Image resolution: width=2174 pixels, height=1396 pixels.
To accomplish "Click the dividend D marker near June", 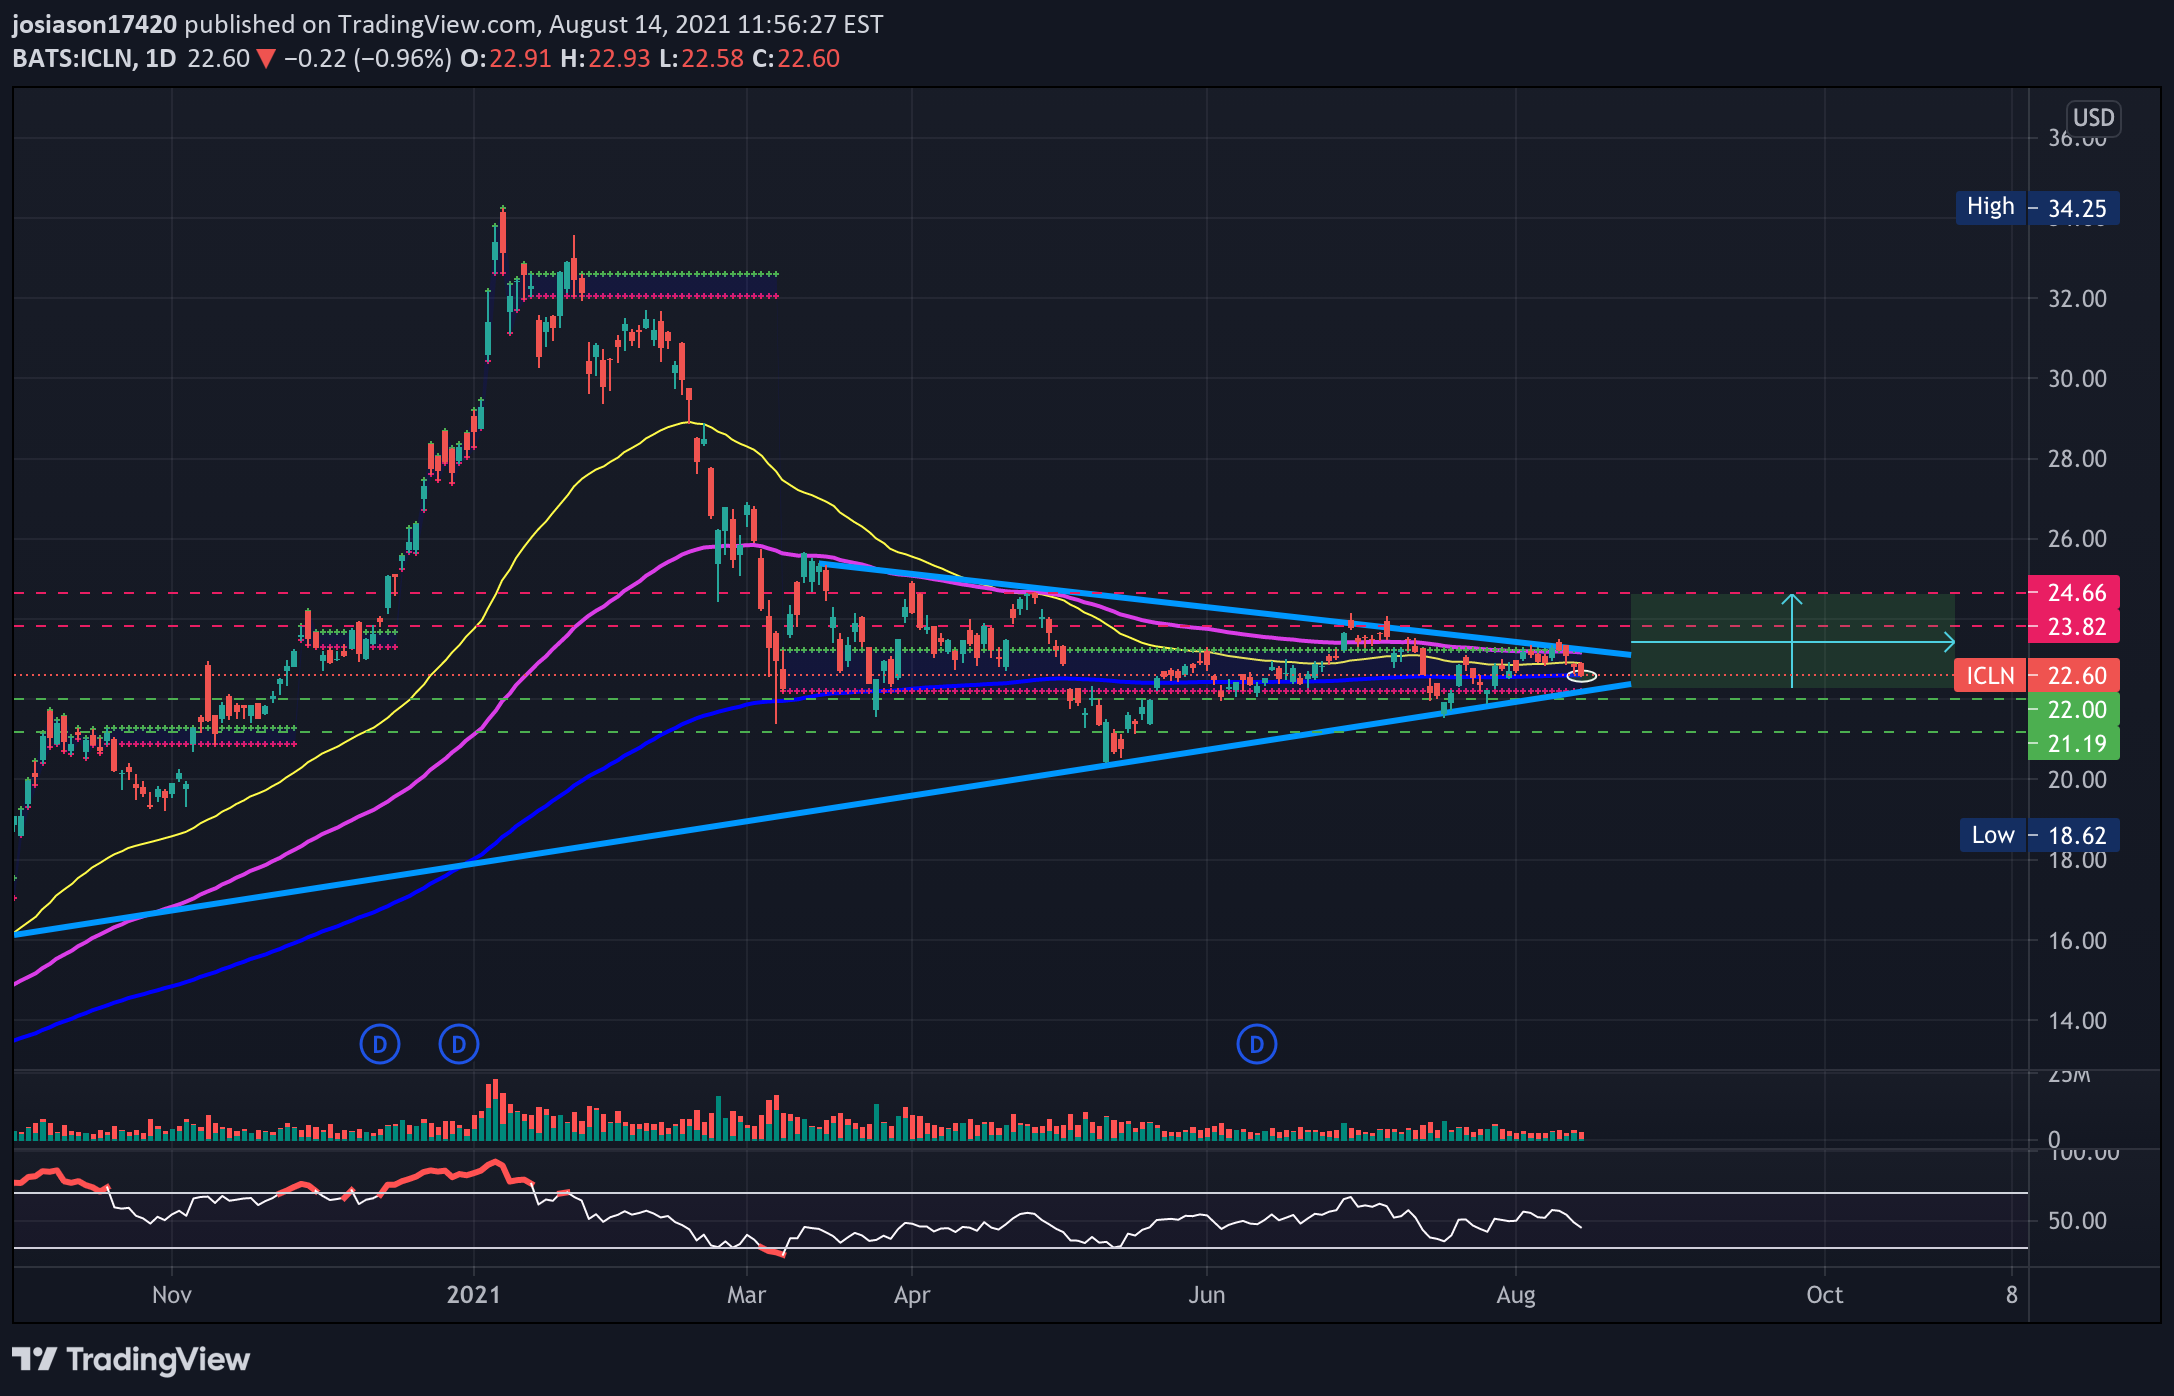I will pyautogui.click(x=1256, y=1045).
